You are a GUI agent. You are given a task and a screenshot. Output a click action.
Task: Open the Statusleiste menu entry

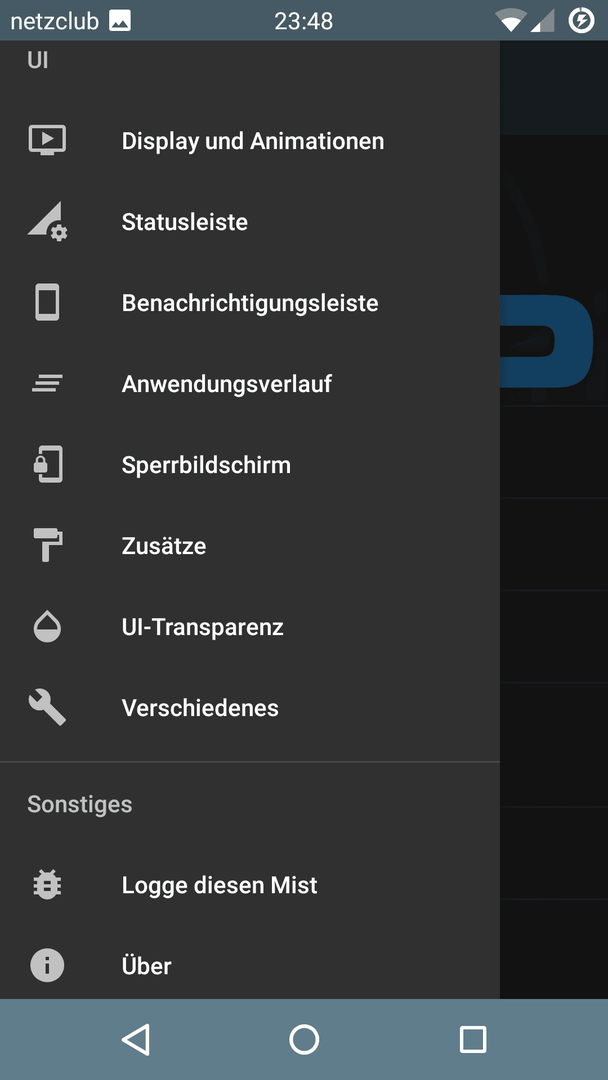point(250,222)
